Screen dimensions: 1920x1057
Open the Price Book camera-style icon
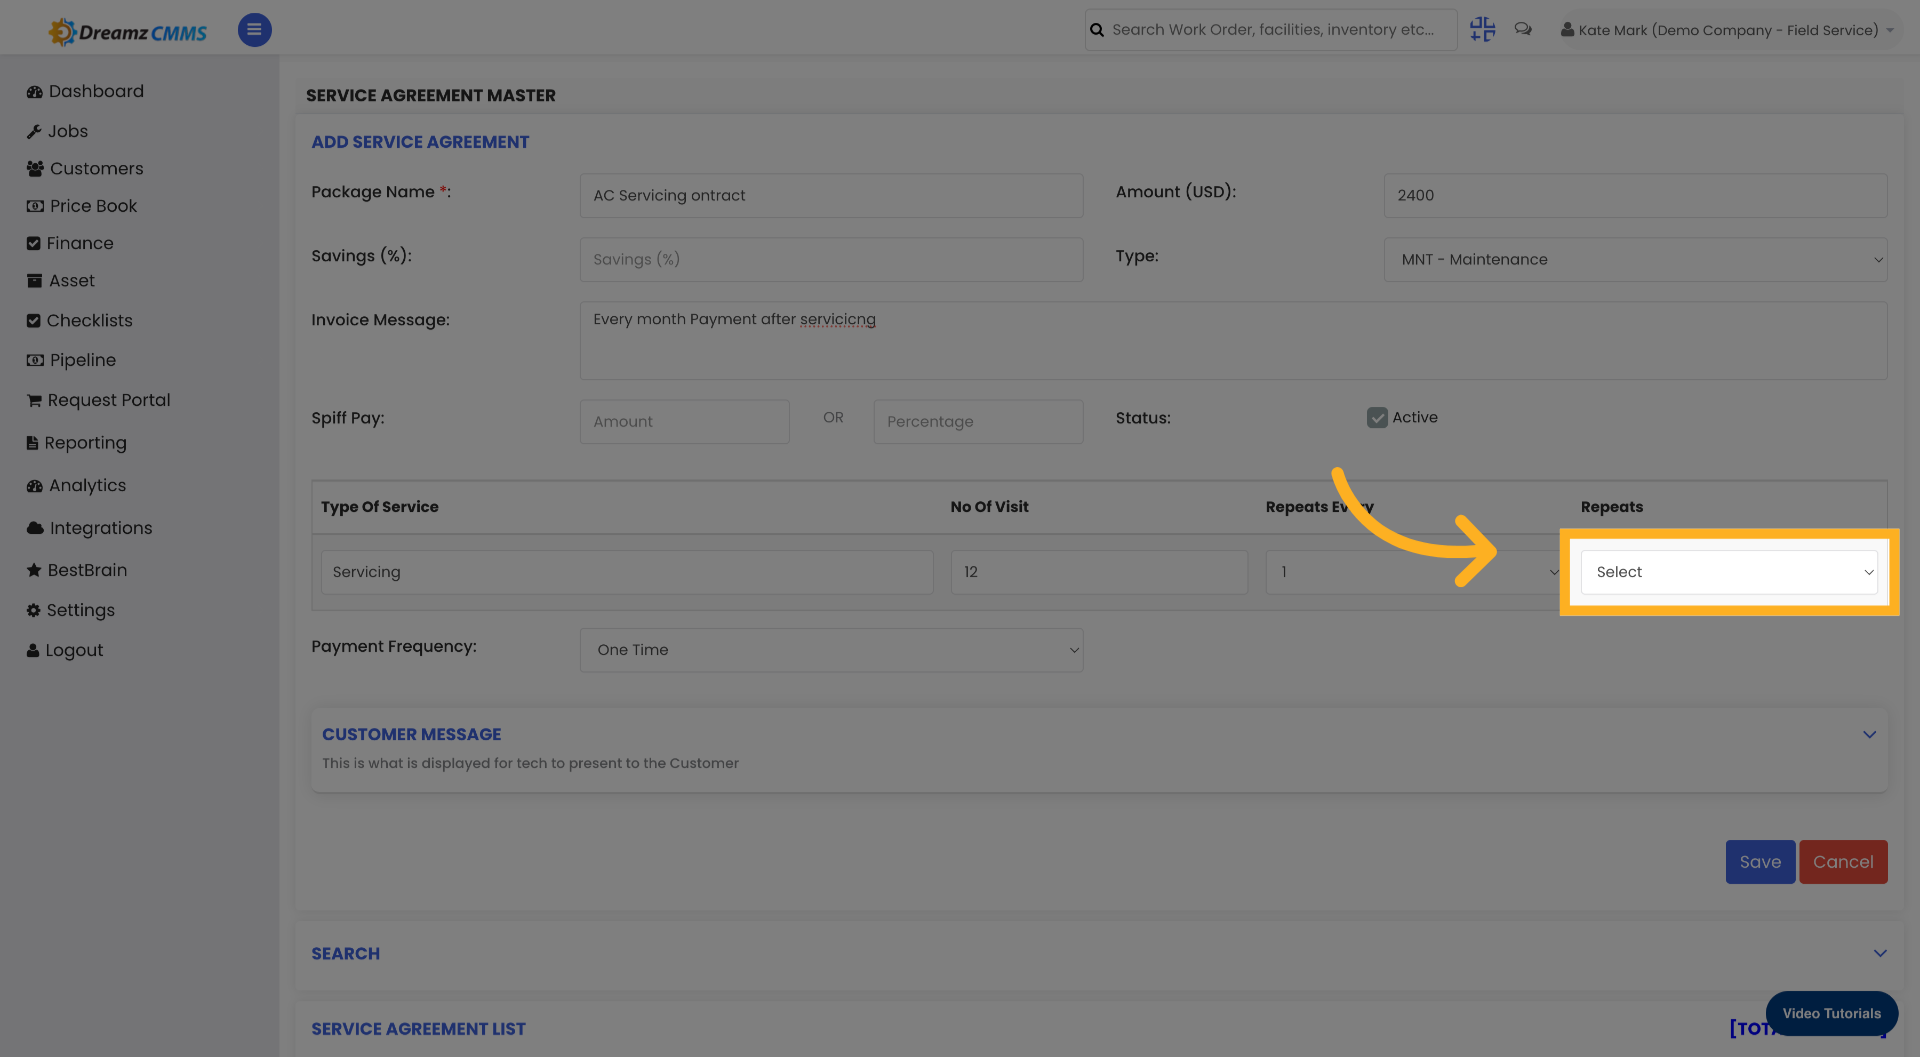[35, 206]
